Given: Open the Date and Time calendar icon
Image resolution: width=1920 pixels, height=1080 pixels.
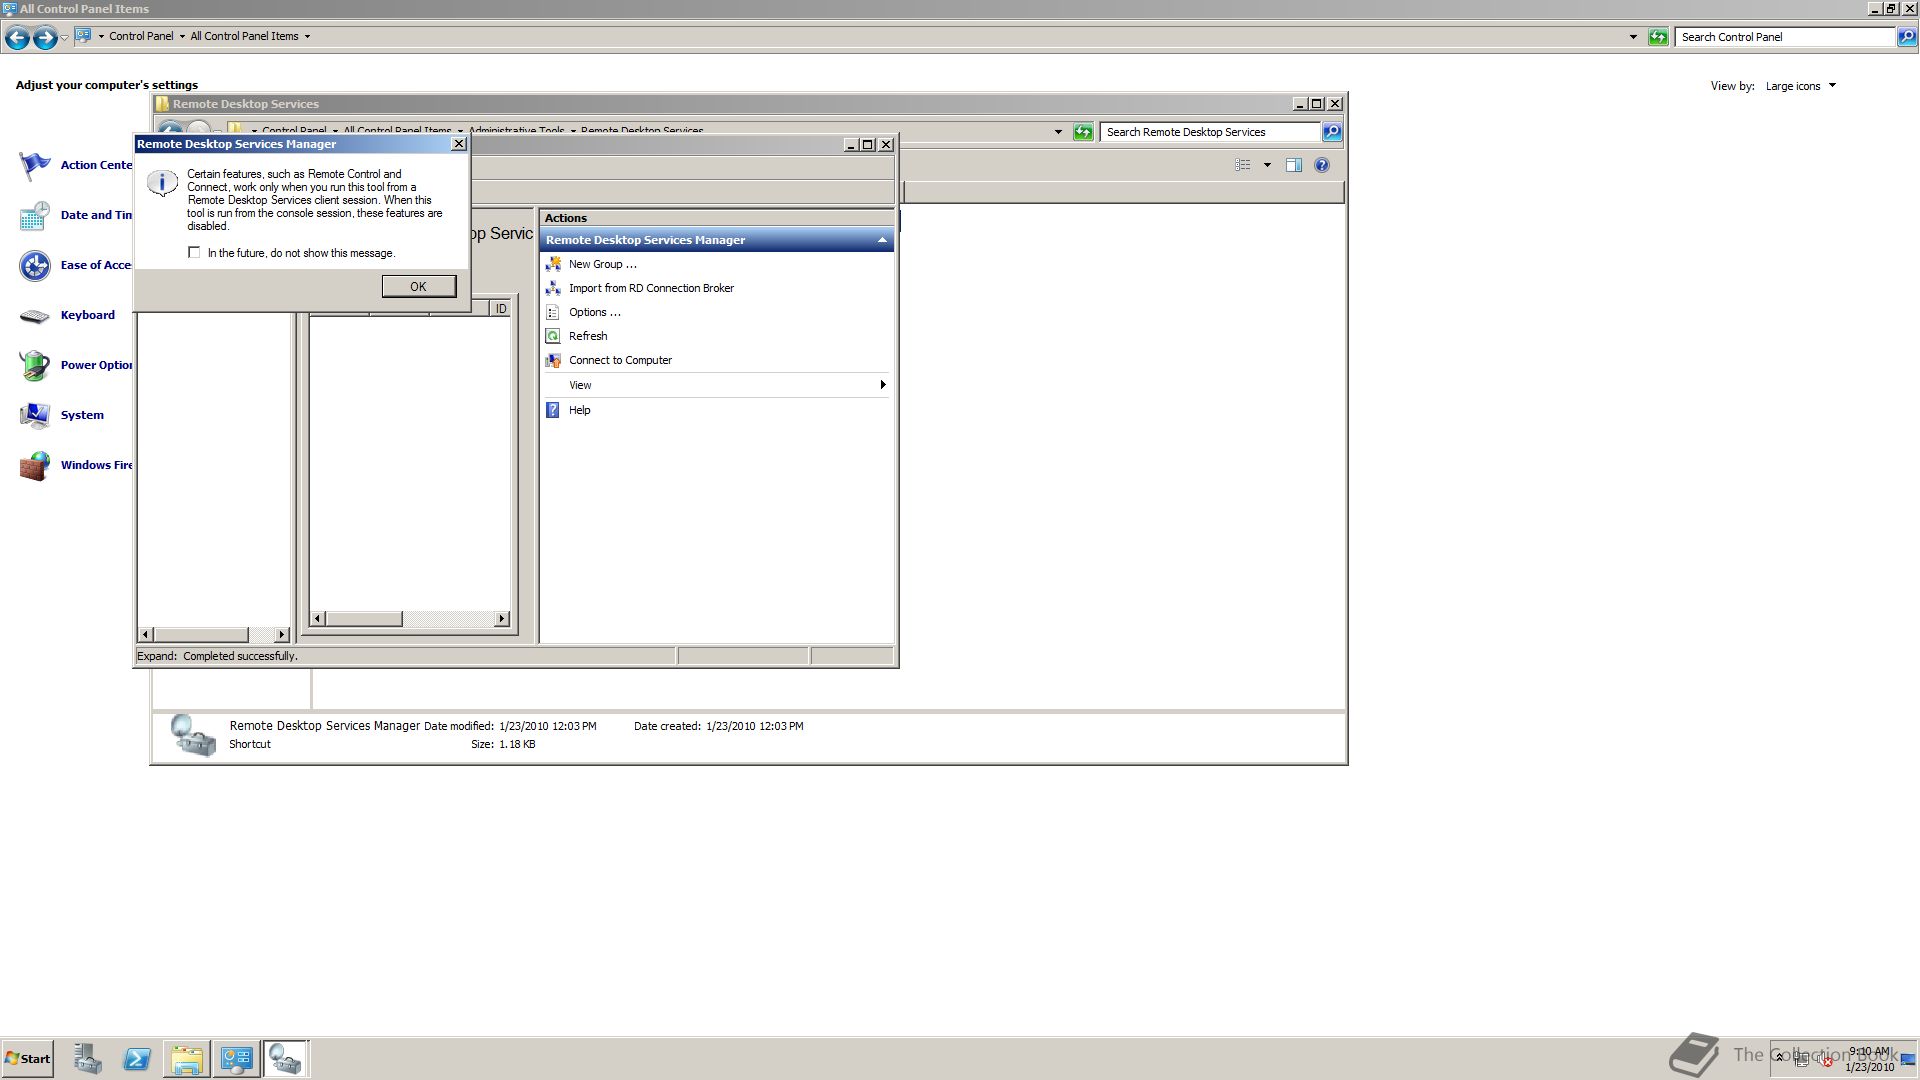Looking at the screenshot, I should 35,215.
